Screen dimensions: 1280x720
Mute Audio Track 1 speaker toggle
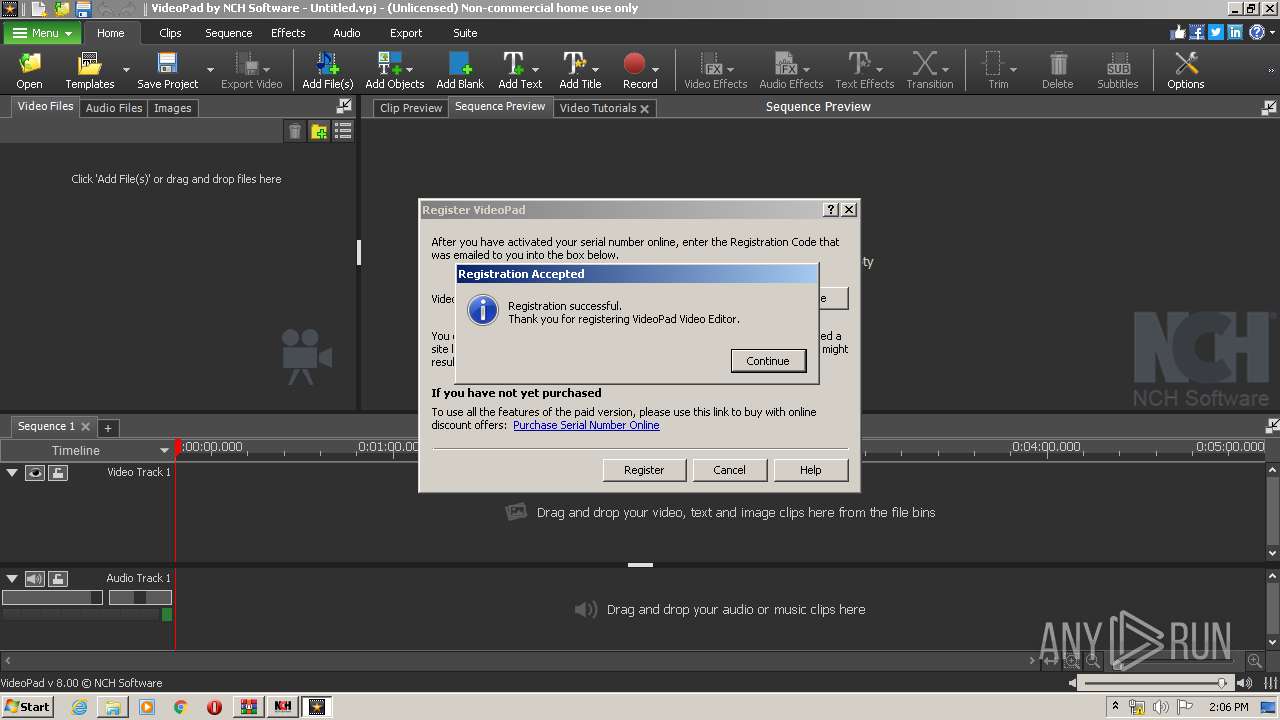point(35,578)
